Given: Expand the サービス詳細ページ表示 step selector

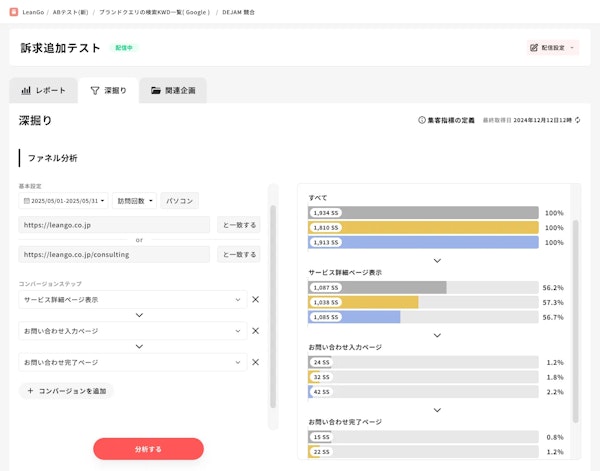Looking at the screenshot, I should (236, 299).
